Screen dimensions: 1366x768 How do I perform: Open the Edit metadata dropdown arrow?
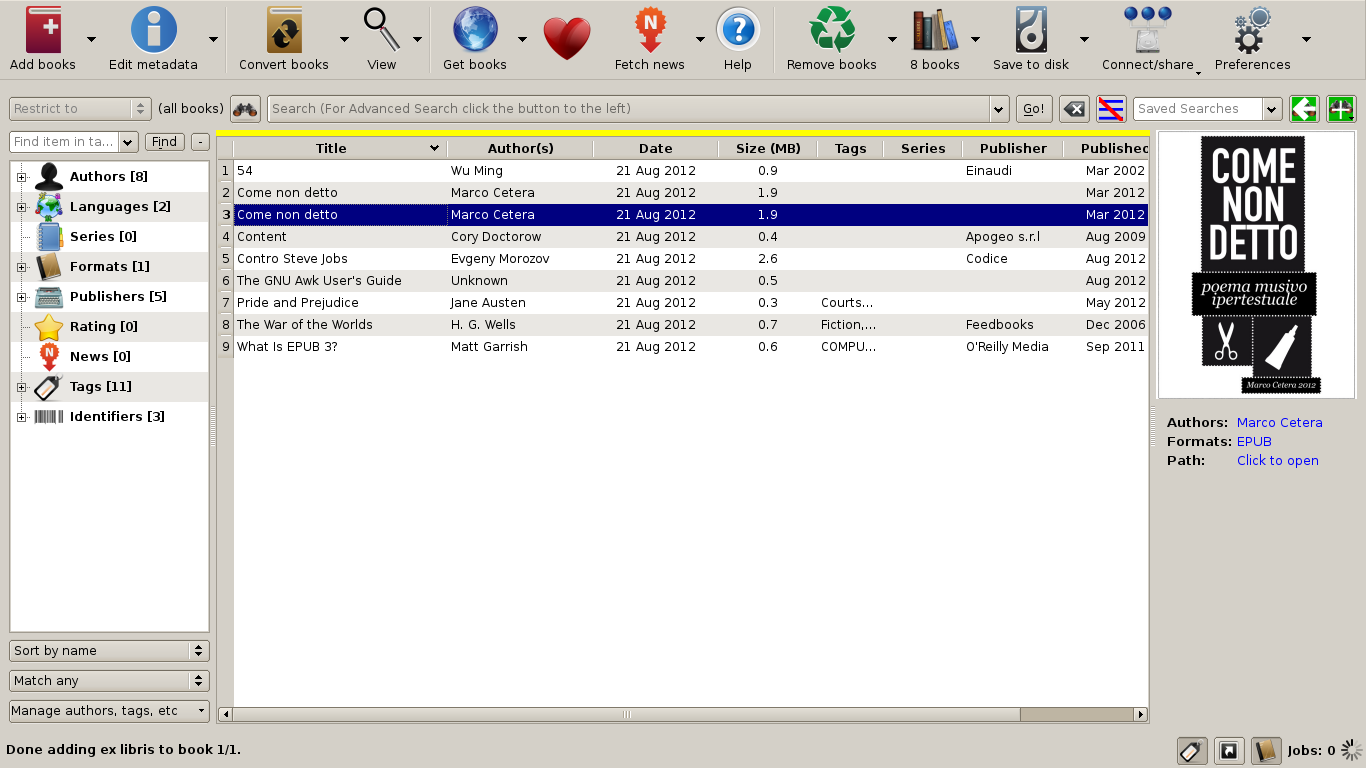click(x=213, y=39)
